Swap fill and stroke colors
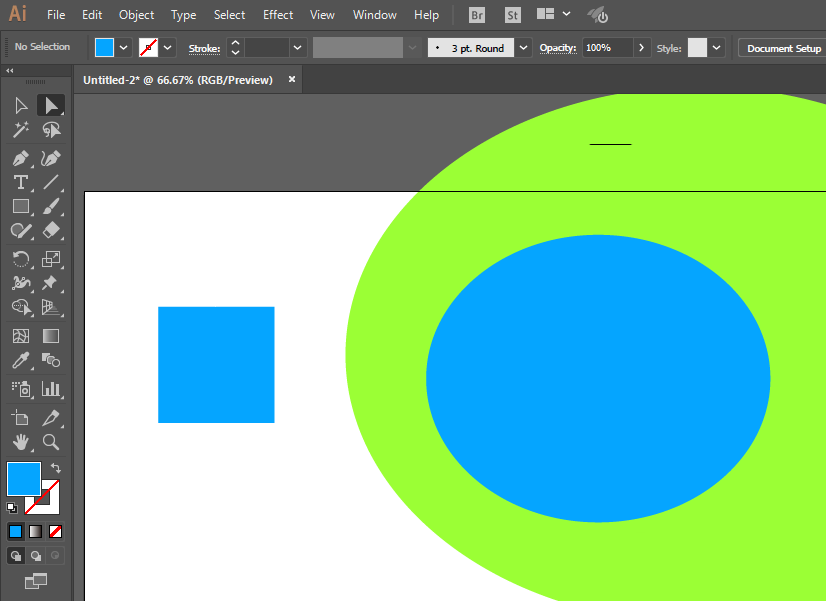Image resolution: width=826 pixels, height=601 pixels. click(55, 468)
